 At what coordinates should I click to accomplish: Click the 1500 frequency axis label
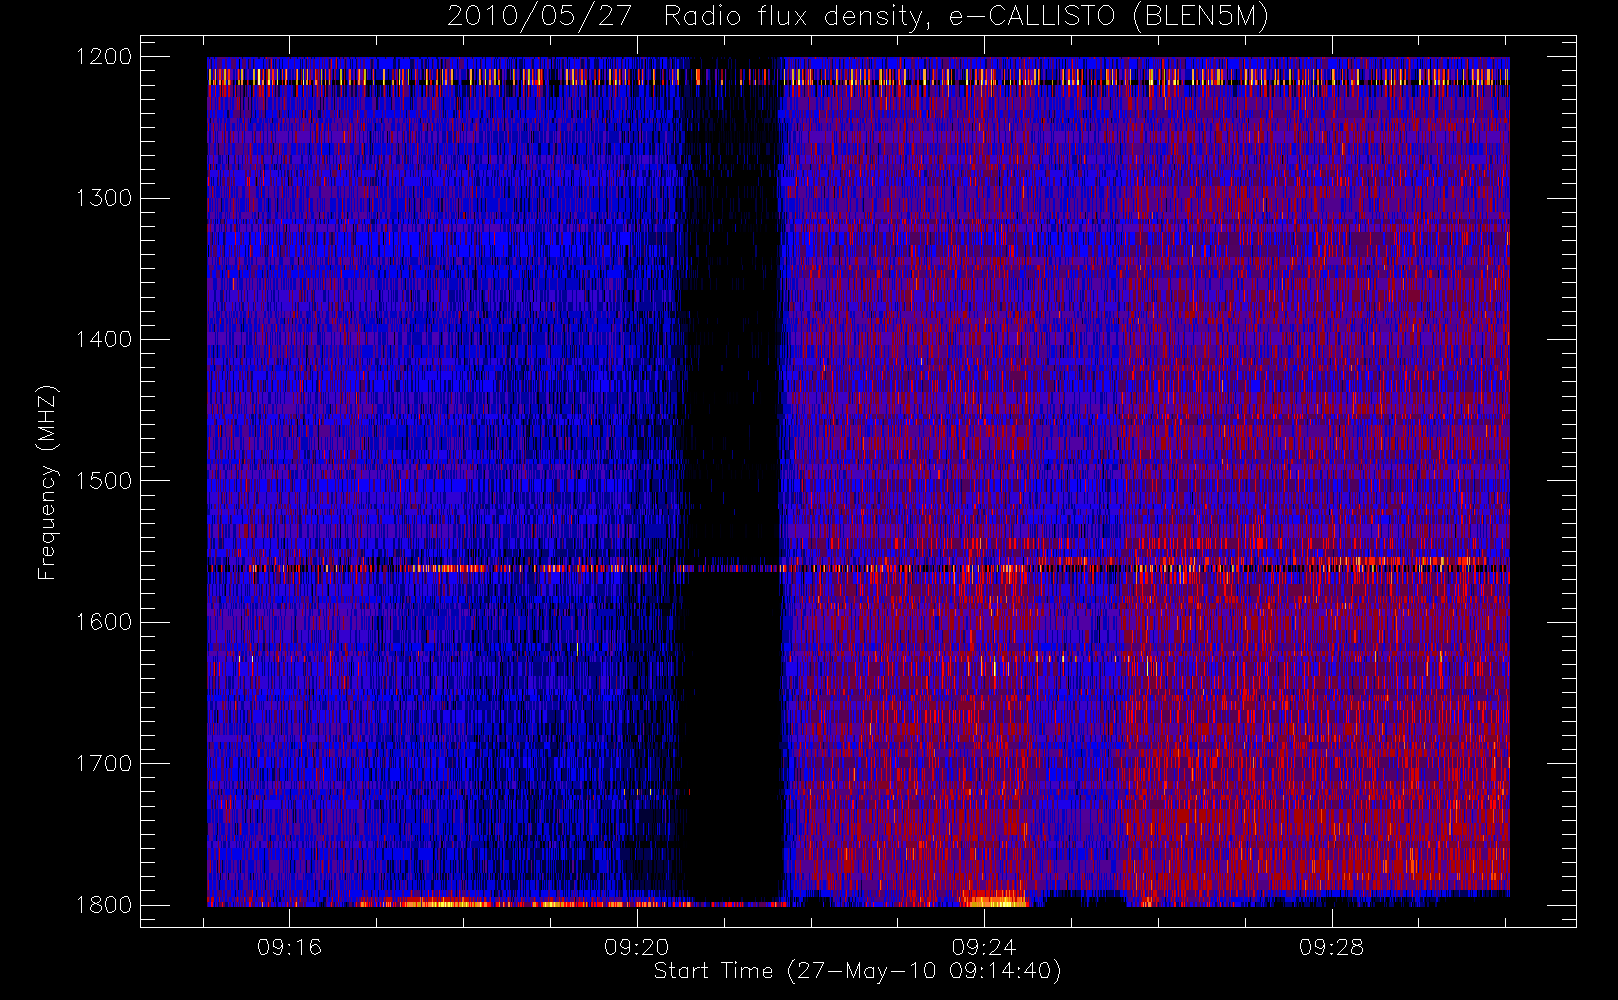(103, 481)
